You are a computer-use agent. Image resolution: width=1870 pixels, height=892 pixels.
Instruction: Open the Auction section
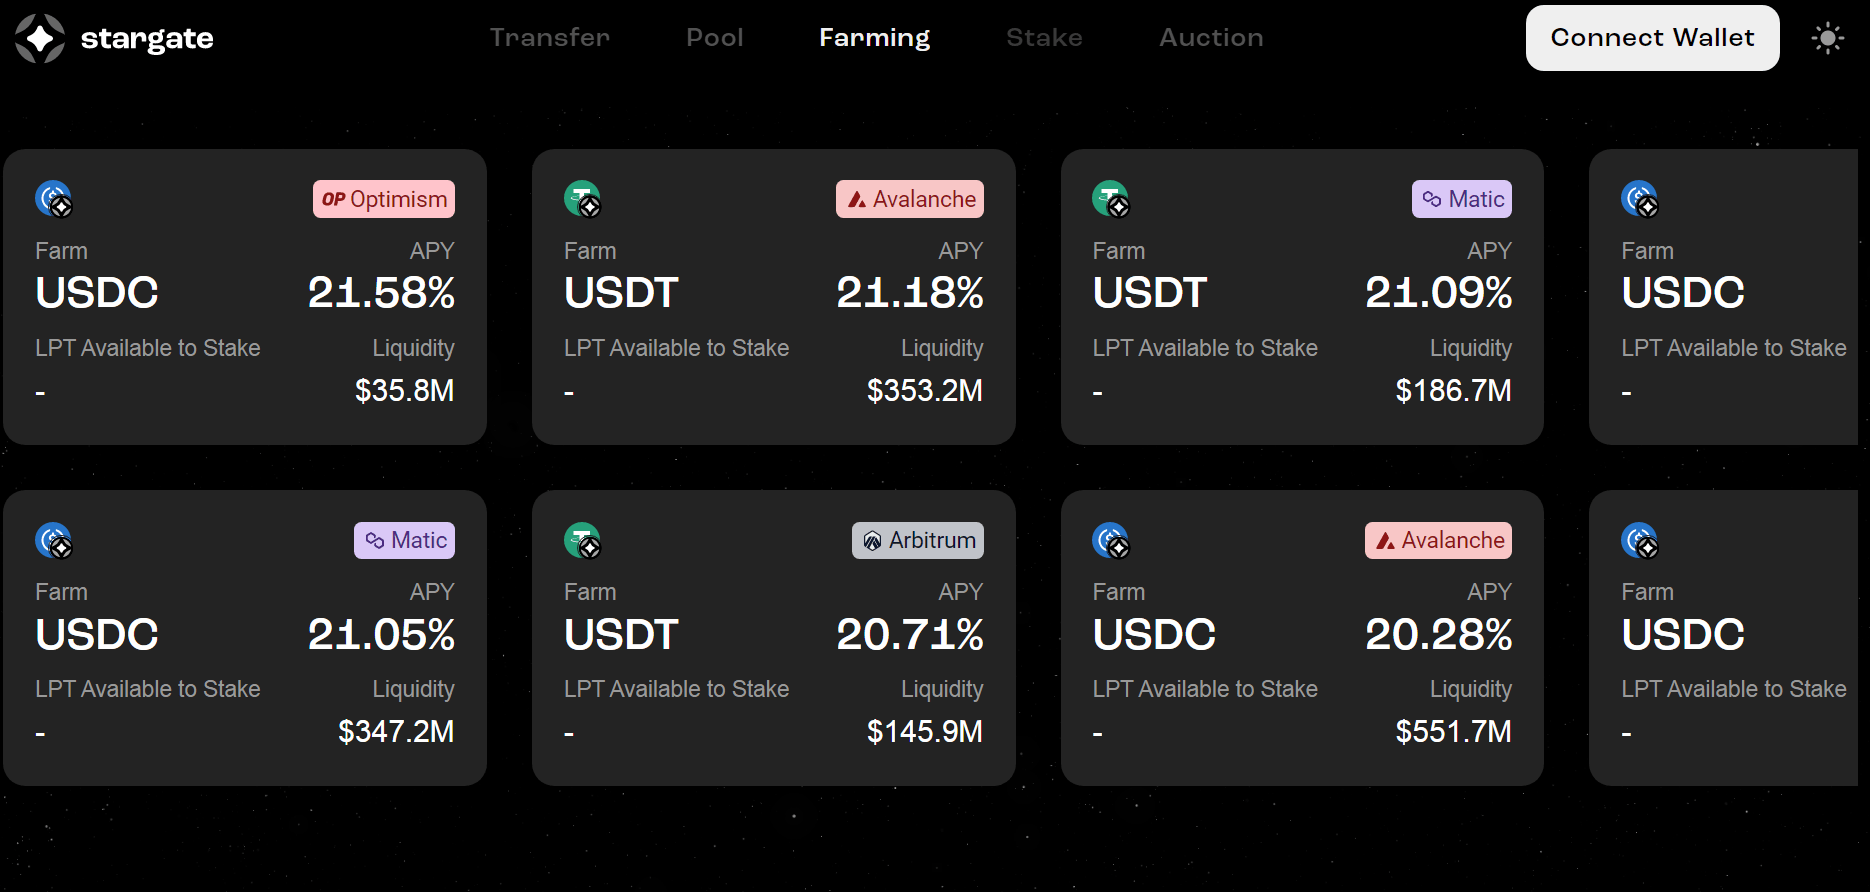click(1211, 37)
